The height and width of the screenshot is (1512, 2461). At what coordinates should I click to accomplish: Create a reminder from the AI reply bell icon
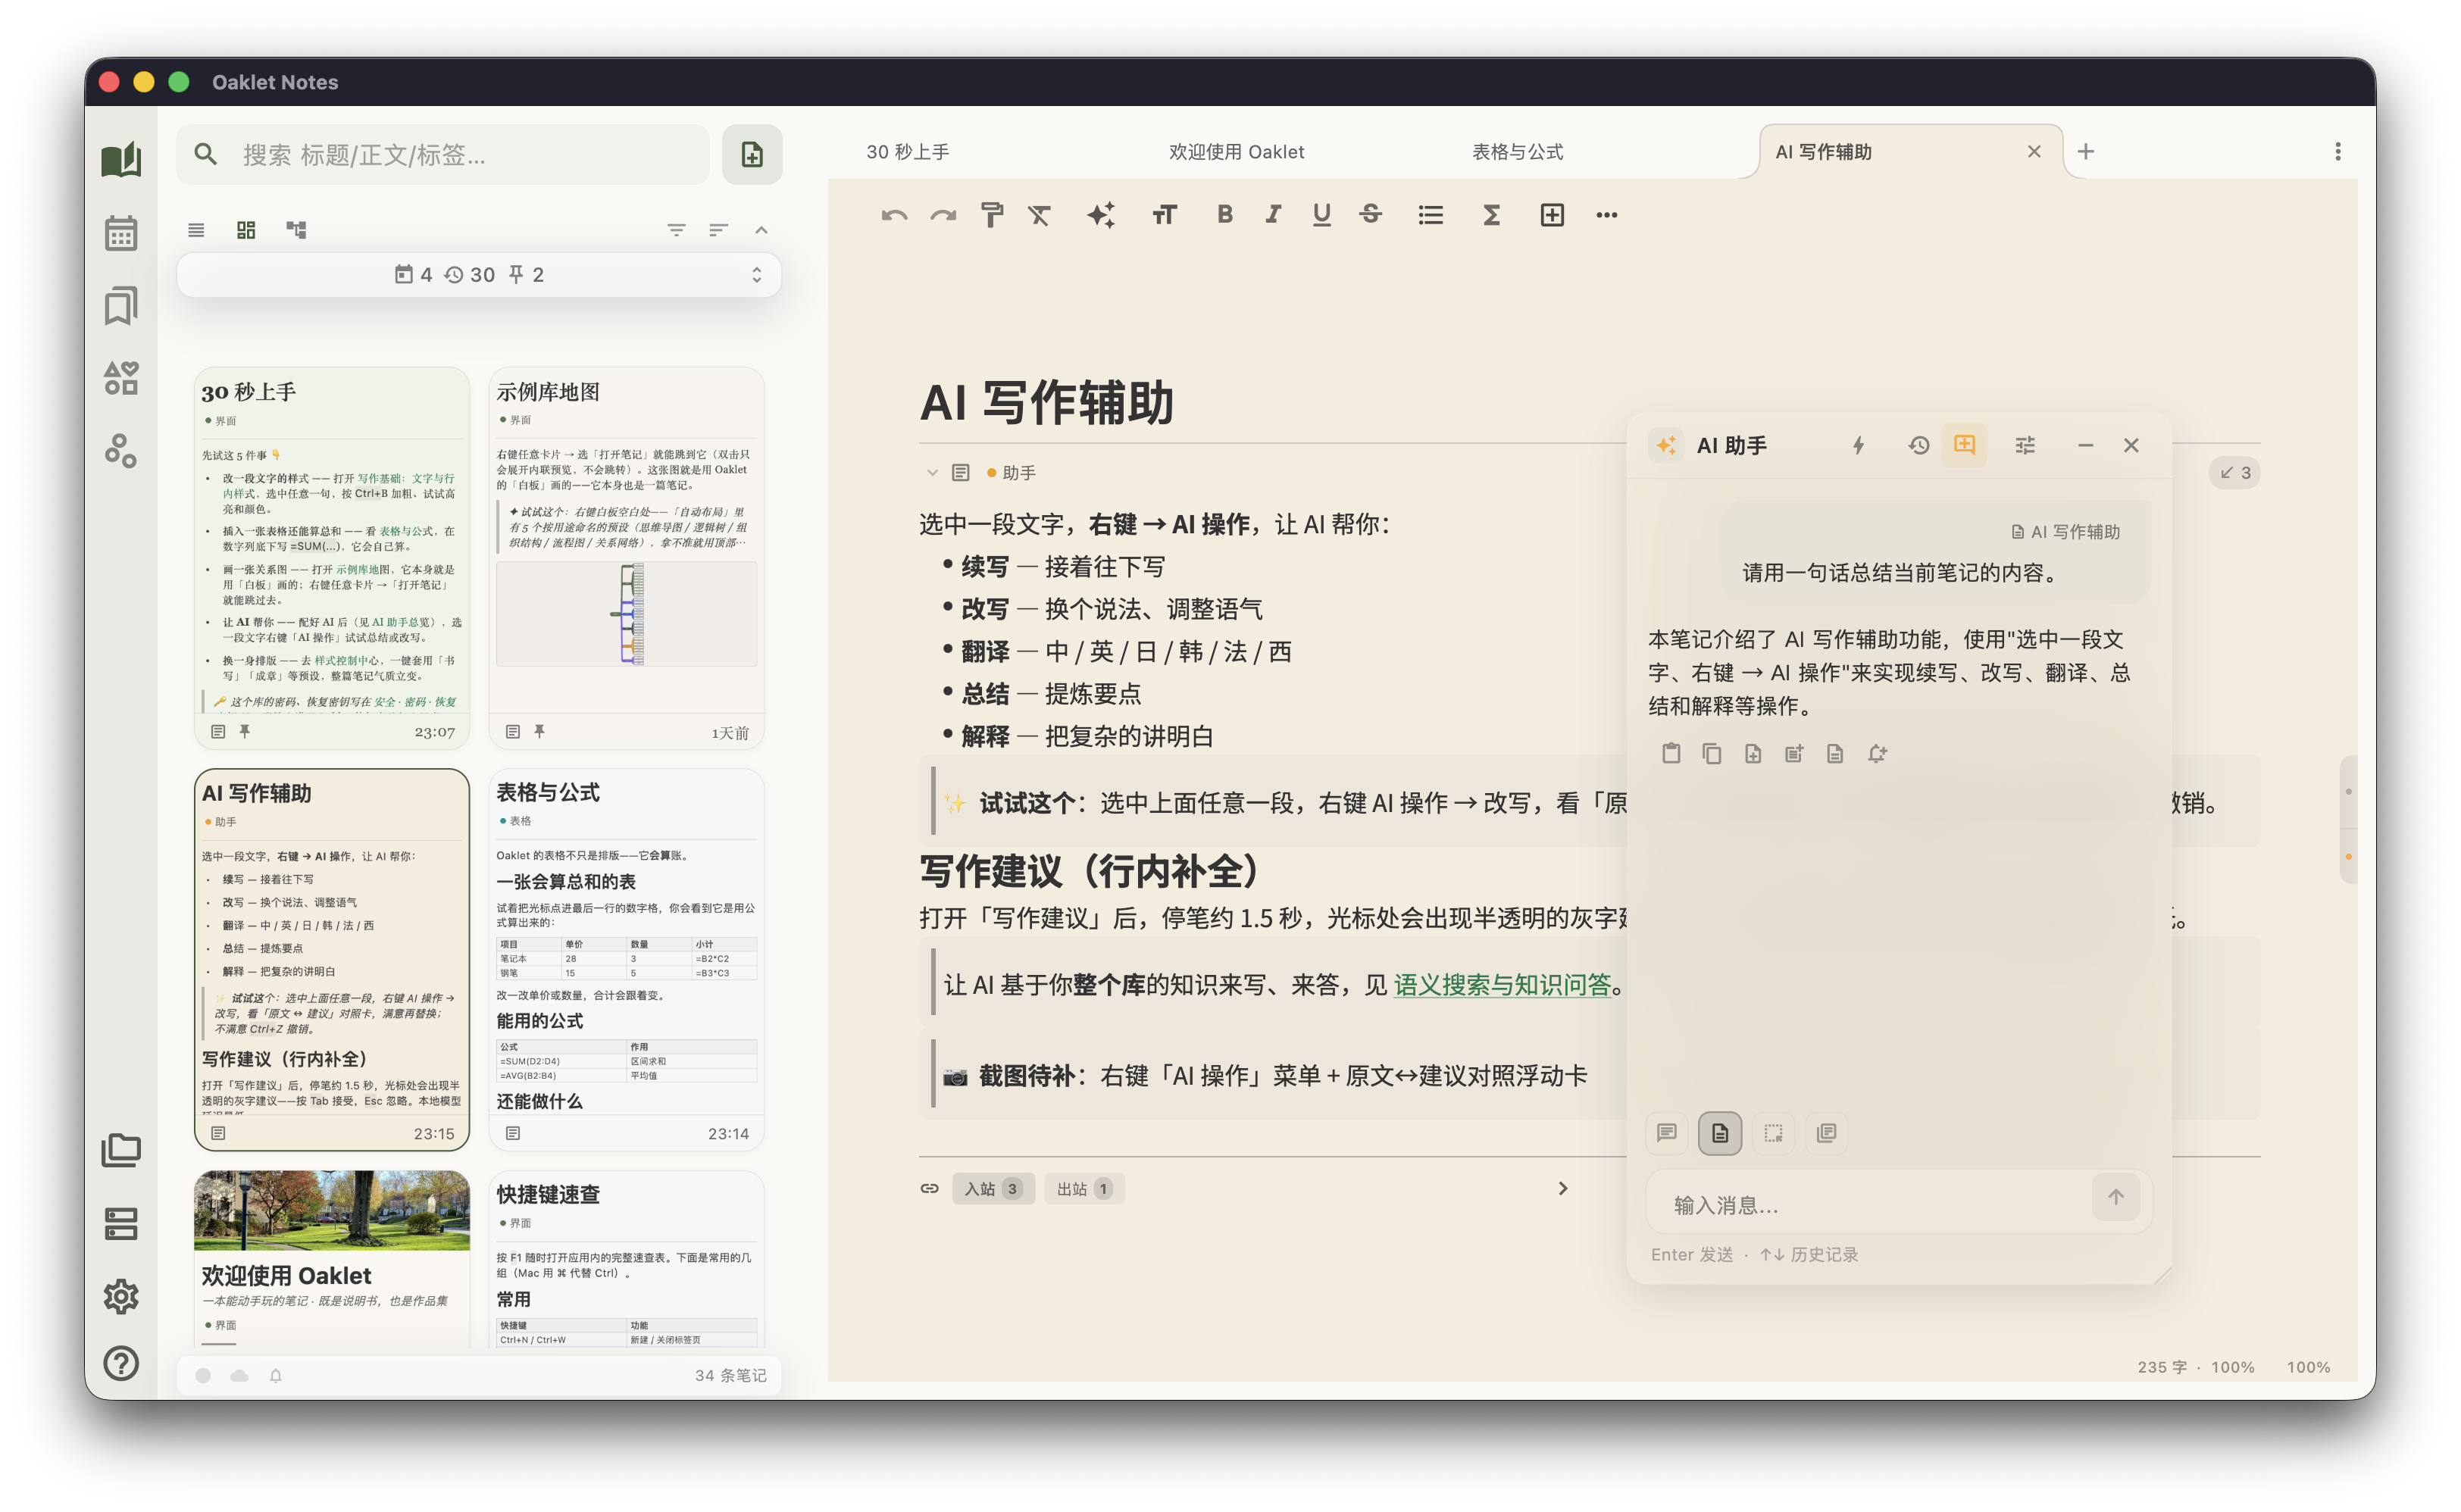1877,754
